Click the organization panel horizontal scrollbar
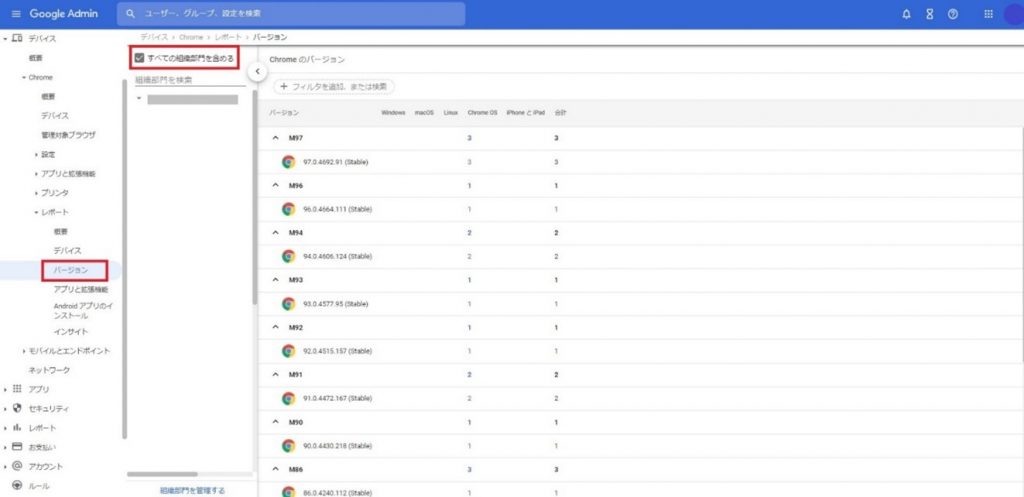 click(162, 474)
